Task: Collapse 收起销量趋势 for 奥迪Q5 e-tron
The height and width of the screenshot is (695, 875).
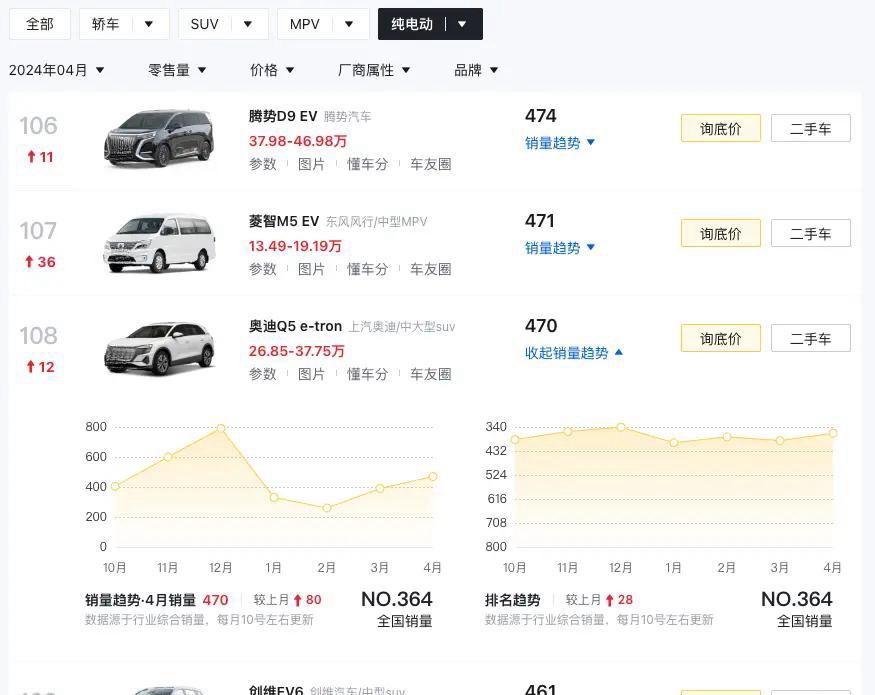Action: pyautogui.click(x=574, y=353)
